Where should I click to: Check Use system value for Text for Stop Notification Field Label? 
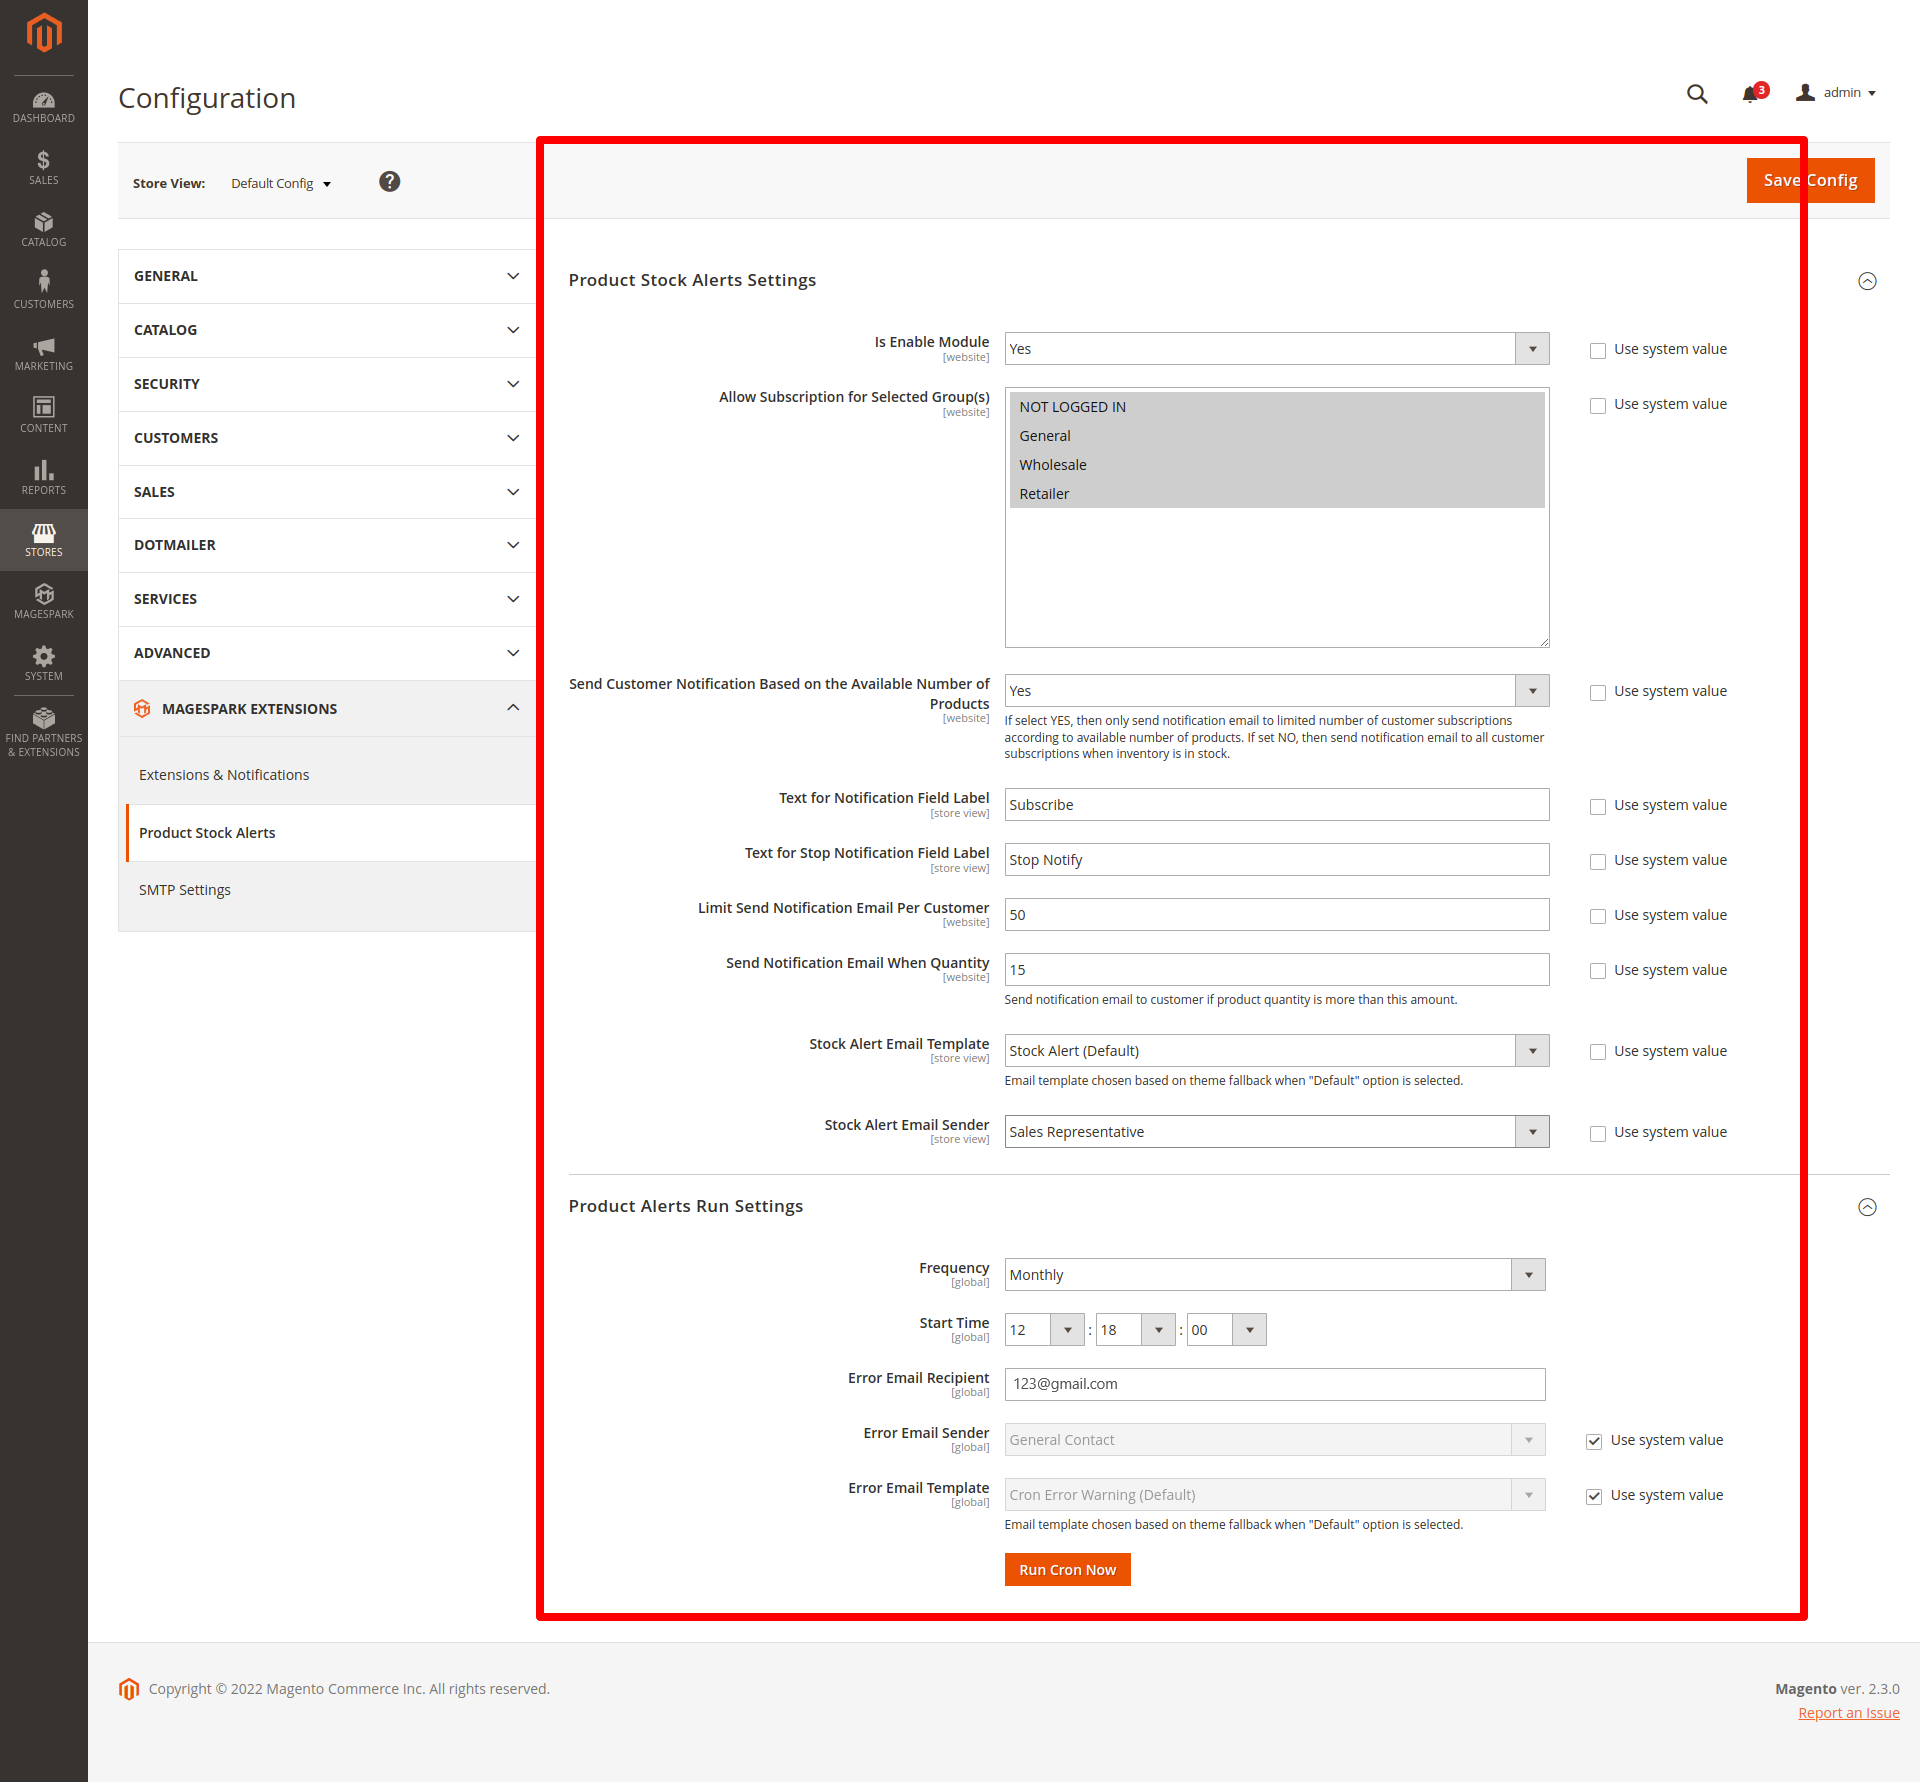pos(1598,862)
